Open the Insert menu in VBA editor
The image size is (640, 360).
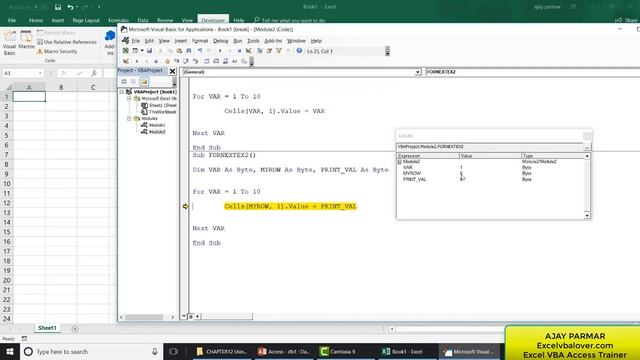(181, 41)
